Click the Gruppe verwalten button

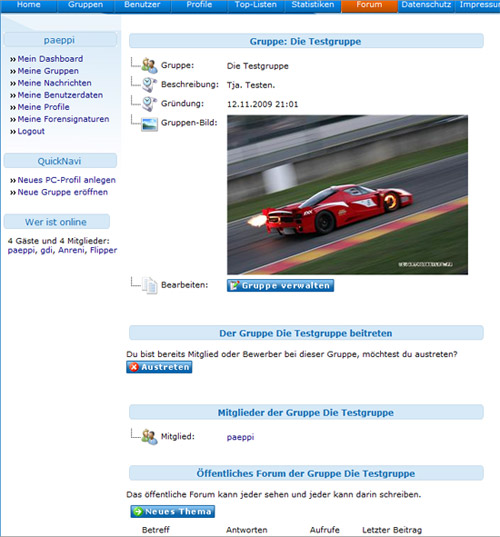tap(280, 286)
